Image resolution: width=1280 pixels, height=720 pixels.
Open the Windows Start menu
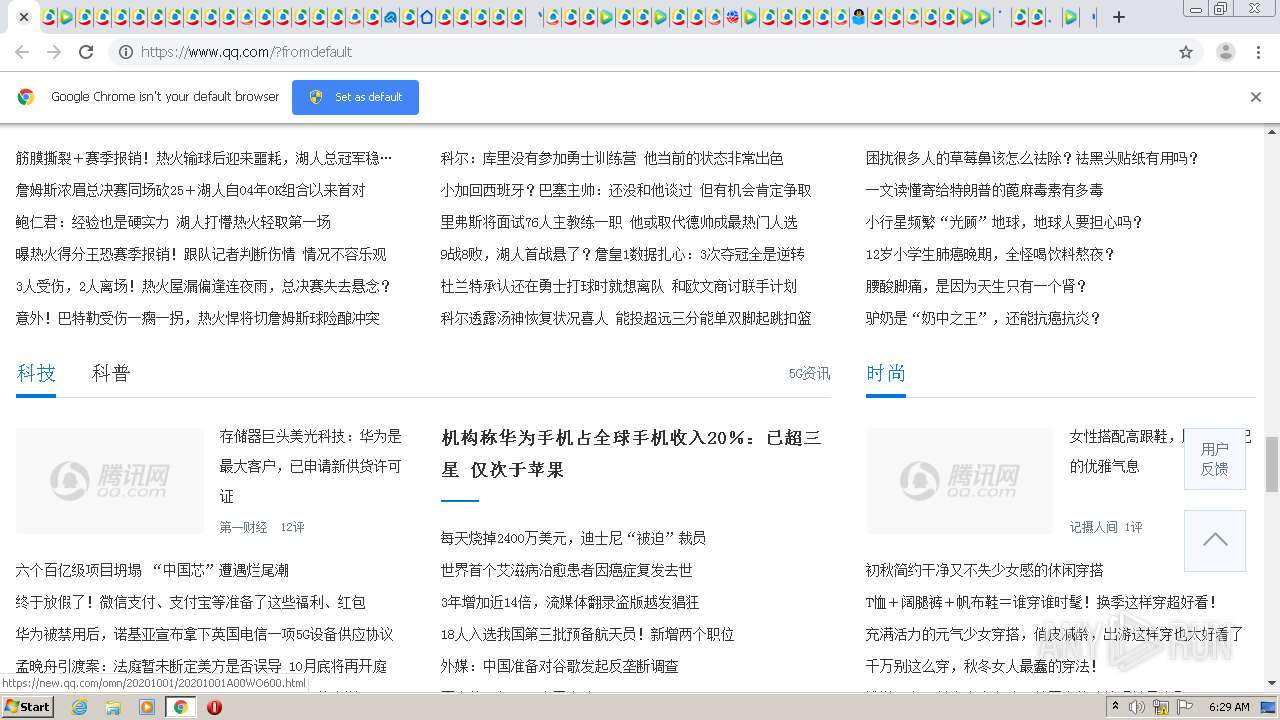coord(28,706)
